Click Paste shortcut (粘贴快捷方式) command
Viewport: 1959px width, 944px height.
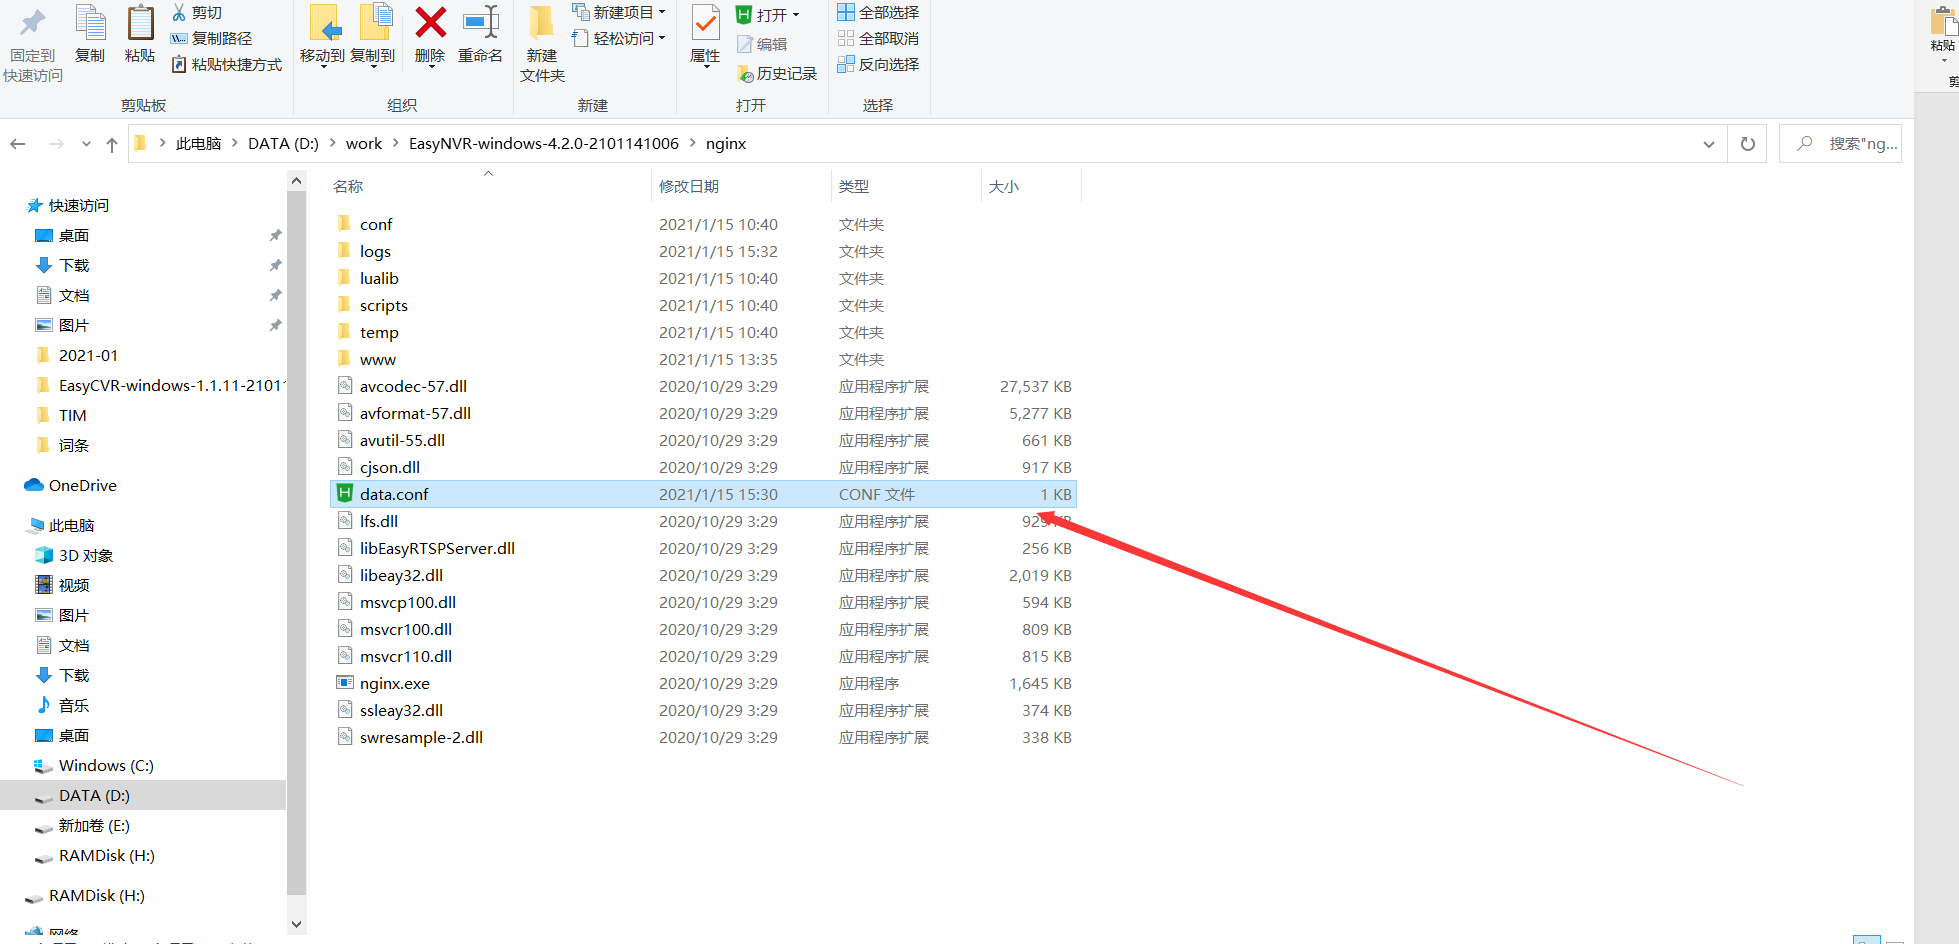tap(226, 64)
